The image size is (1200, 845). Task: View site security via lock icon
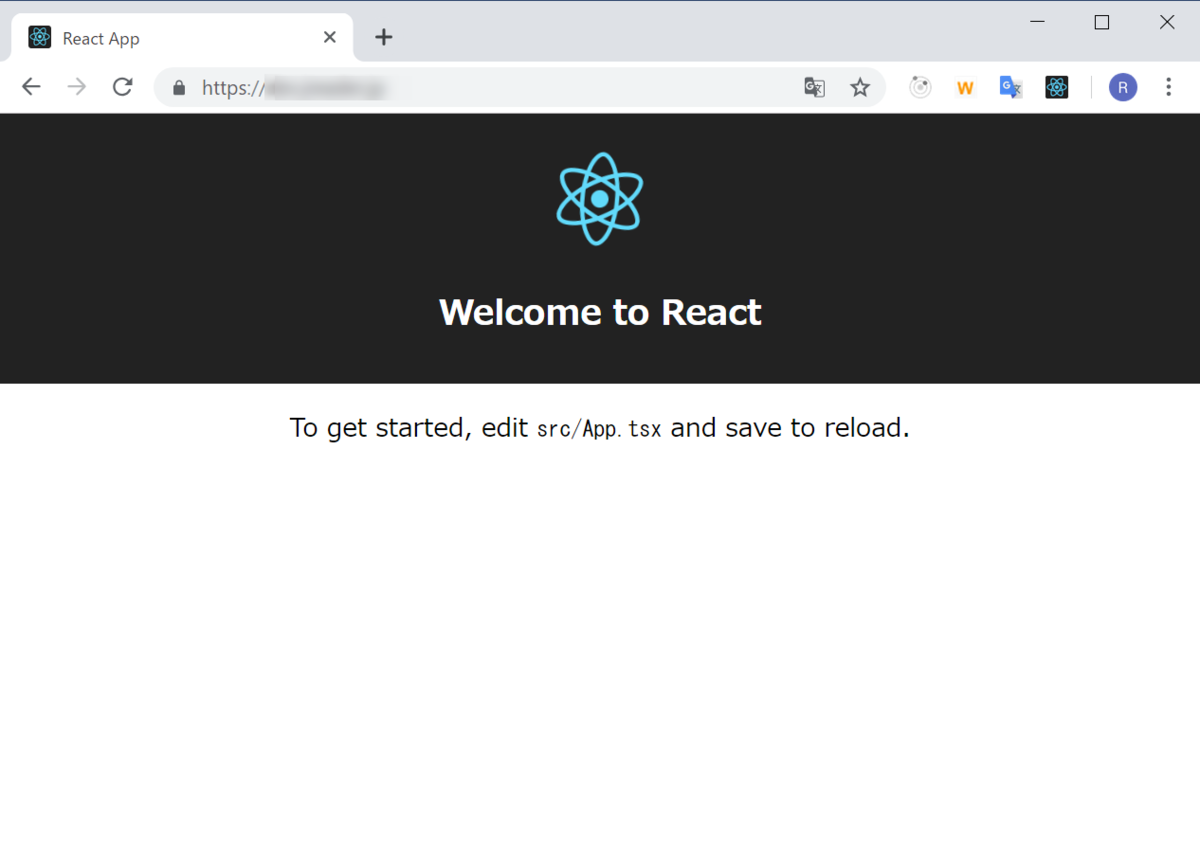coord(179,88)
